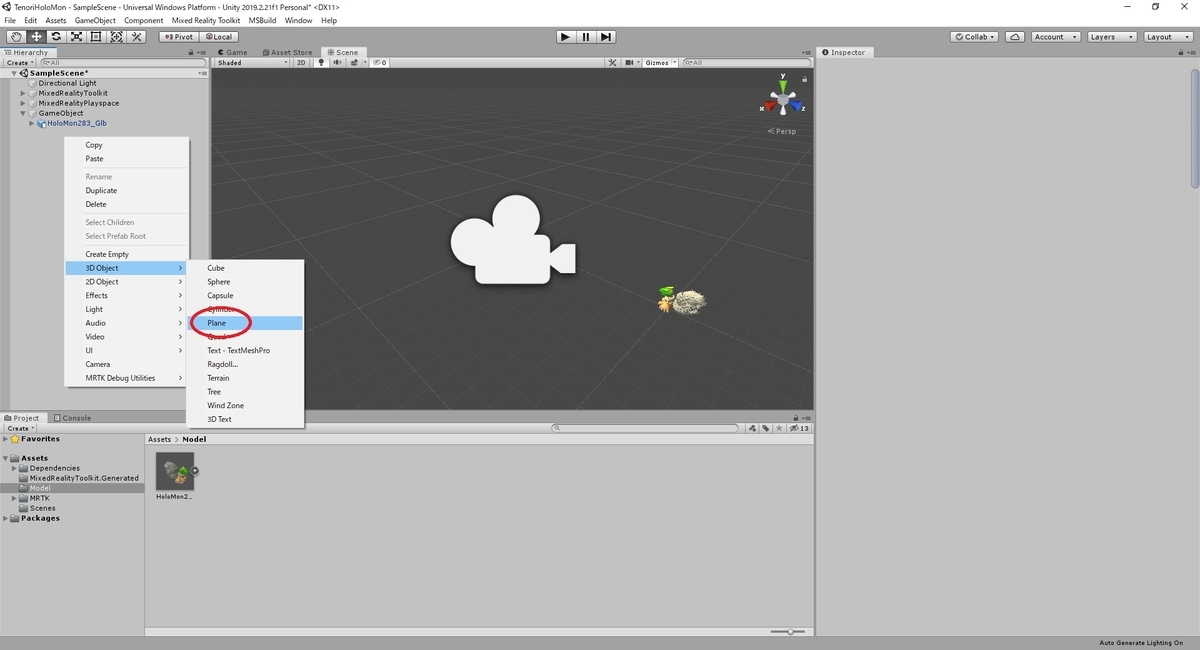
Task: Adjust the Project icon size slider
Action: coord(790,632)
